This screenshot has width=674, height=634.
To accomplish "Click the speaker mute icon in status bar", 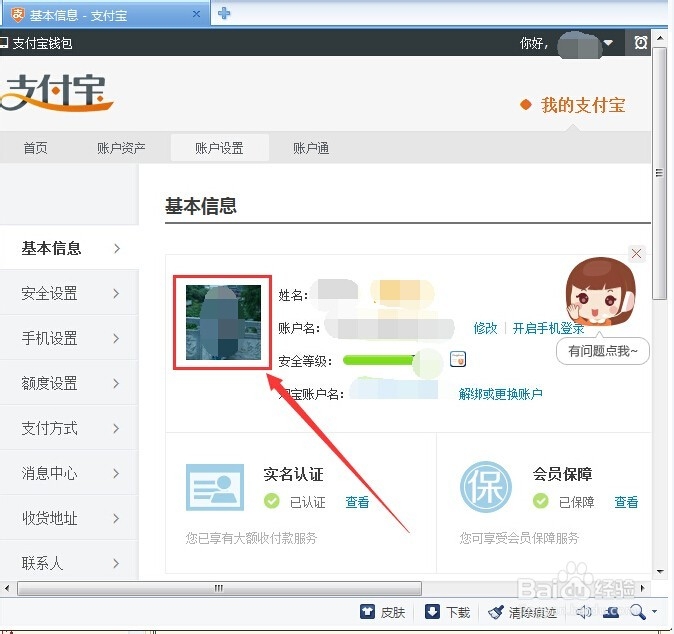I will [583, 612].
